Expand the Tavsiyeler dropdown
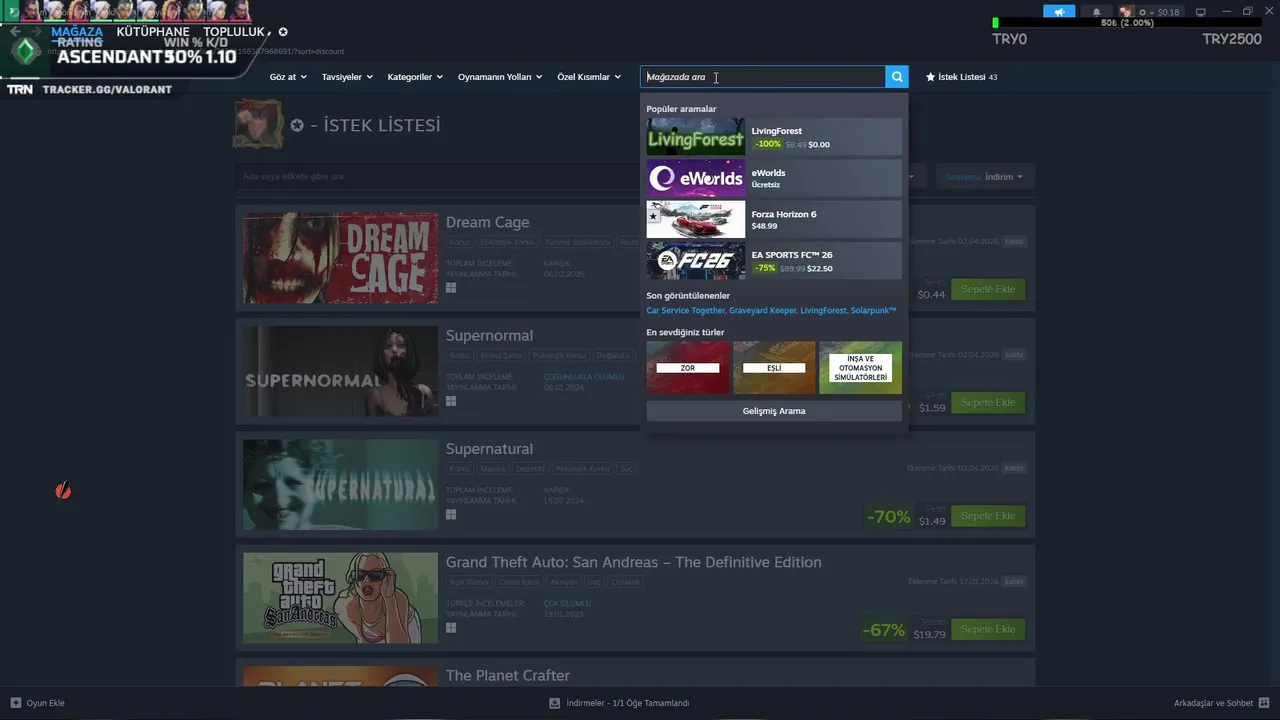This screenshot has width=1280, height=720. click(x=347, y=77)
